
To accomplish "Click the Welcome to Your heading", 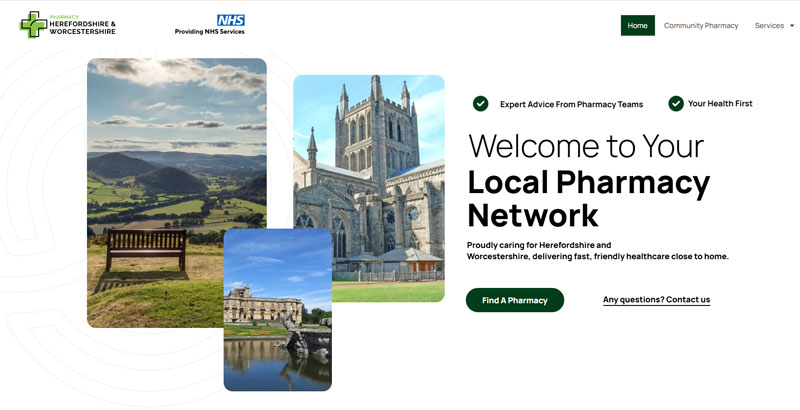I will pyautogui.click(x=586, y=146).
